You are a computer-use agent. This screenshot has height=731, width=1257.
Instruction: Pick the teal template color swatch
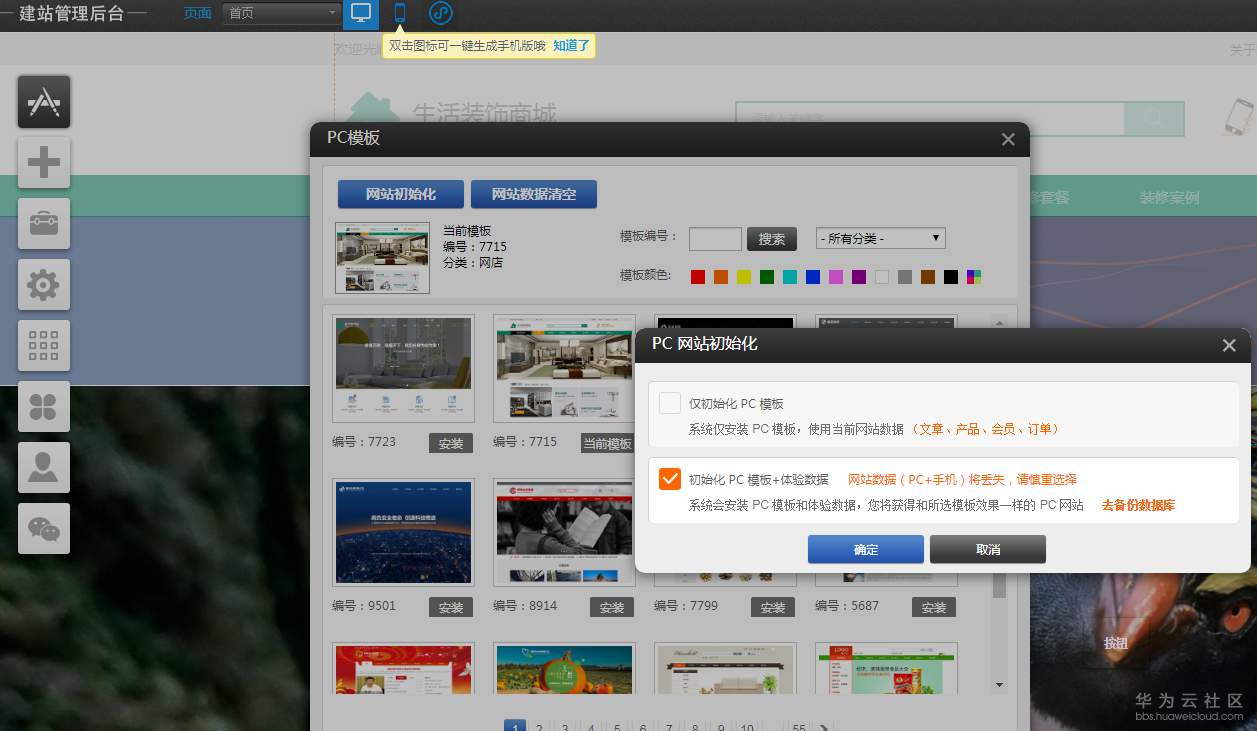790,277
